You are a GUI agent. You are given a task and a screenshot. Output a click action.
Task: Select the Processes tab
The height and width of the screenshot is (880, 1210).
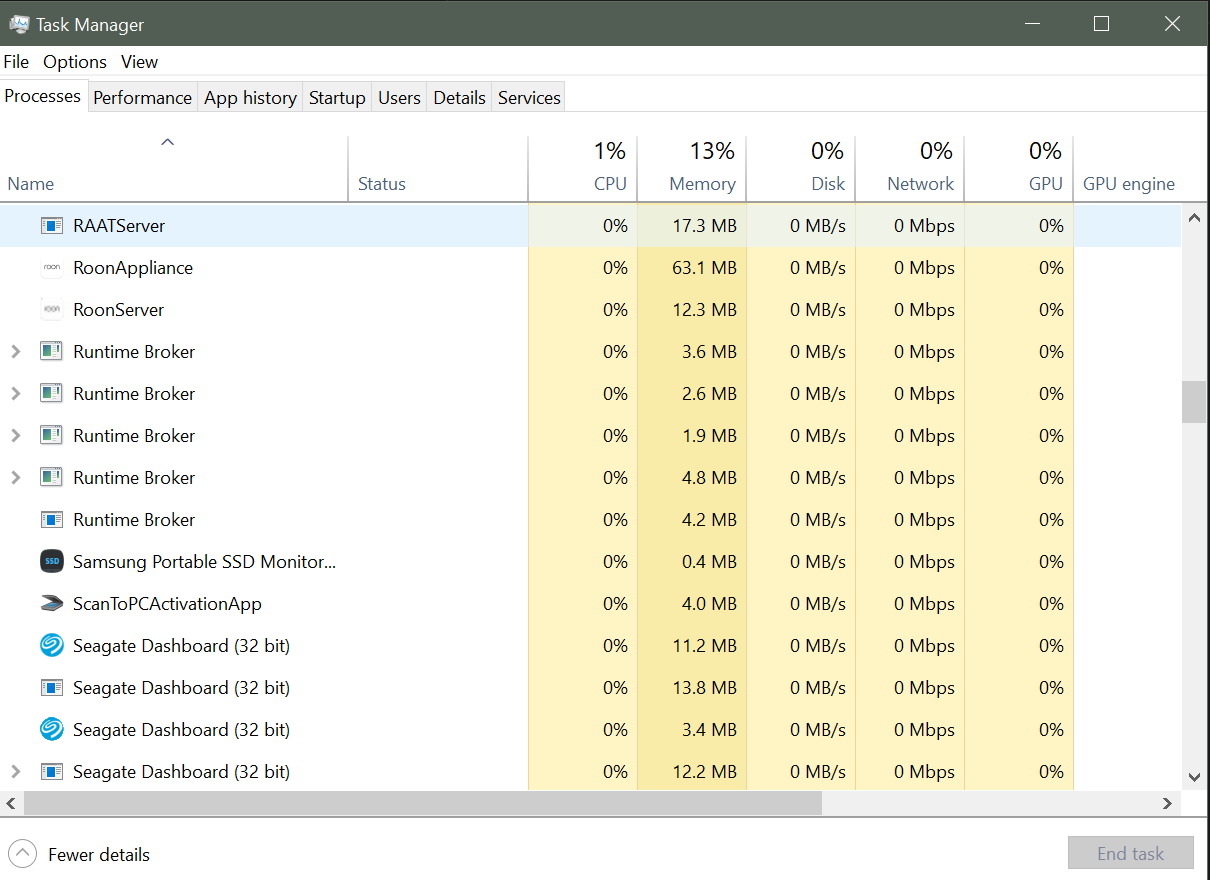[43, 96]
